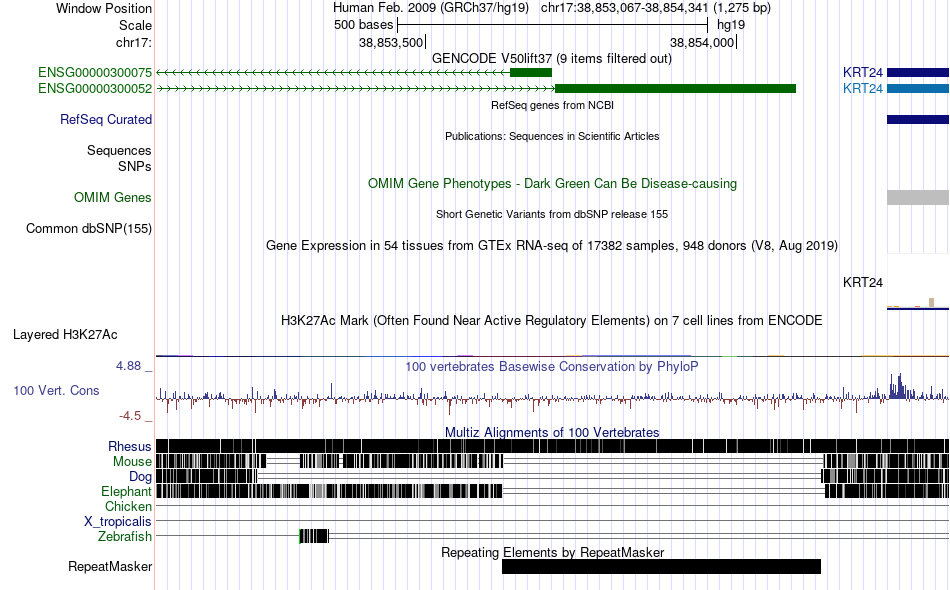Click the H3K27Ac Mark track title
Image resolution: width=950 pixels, height=590 pixels.
pos(552,320)
